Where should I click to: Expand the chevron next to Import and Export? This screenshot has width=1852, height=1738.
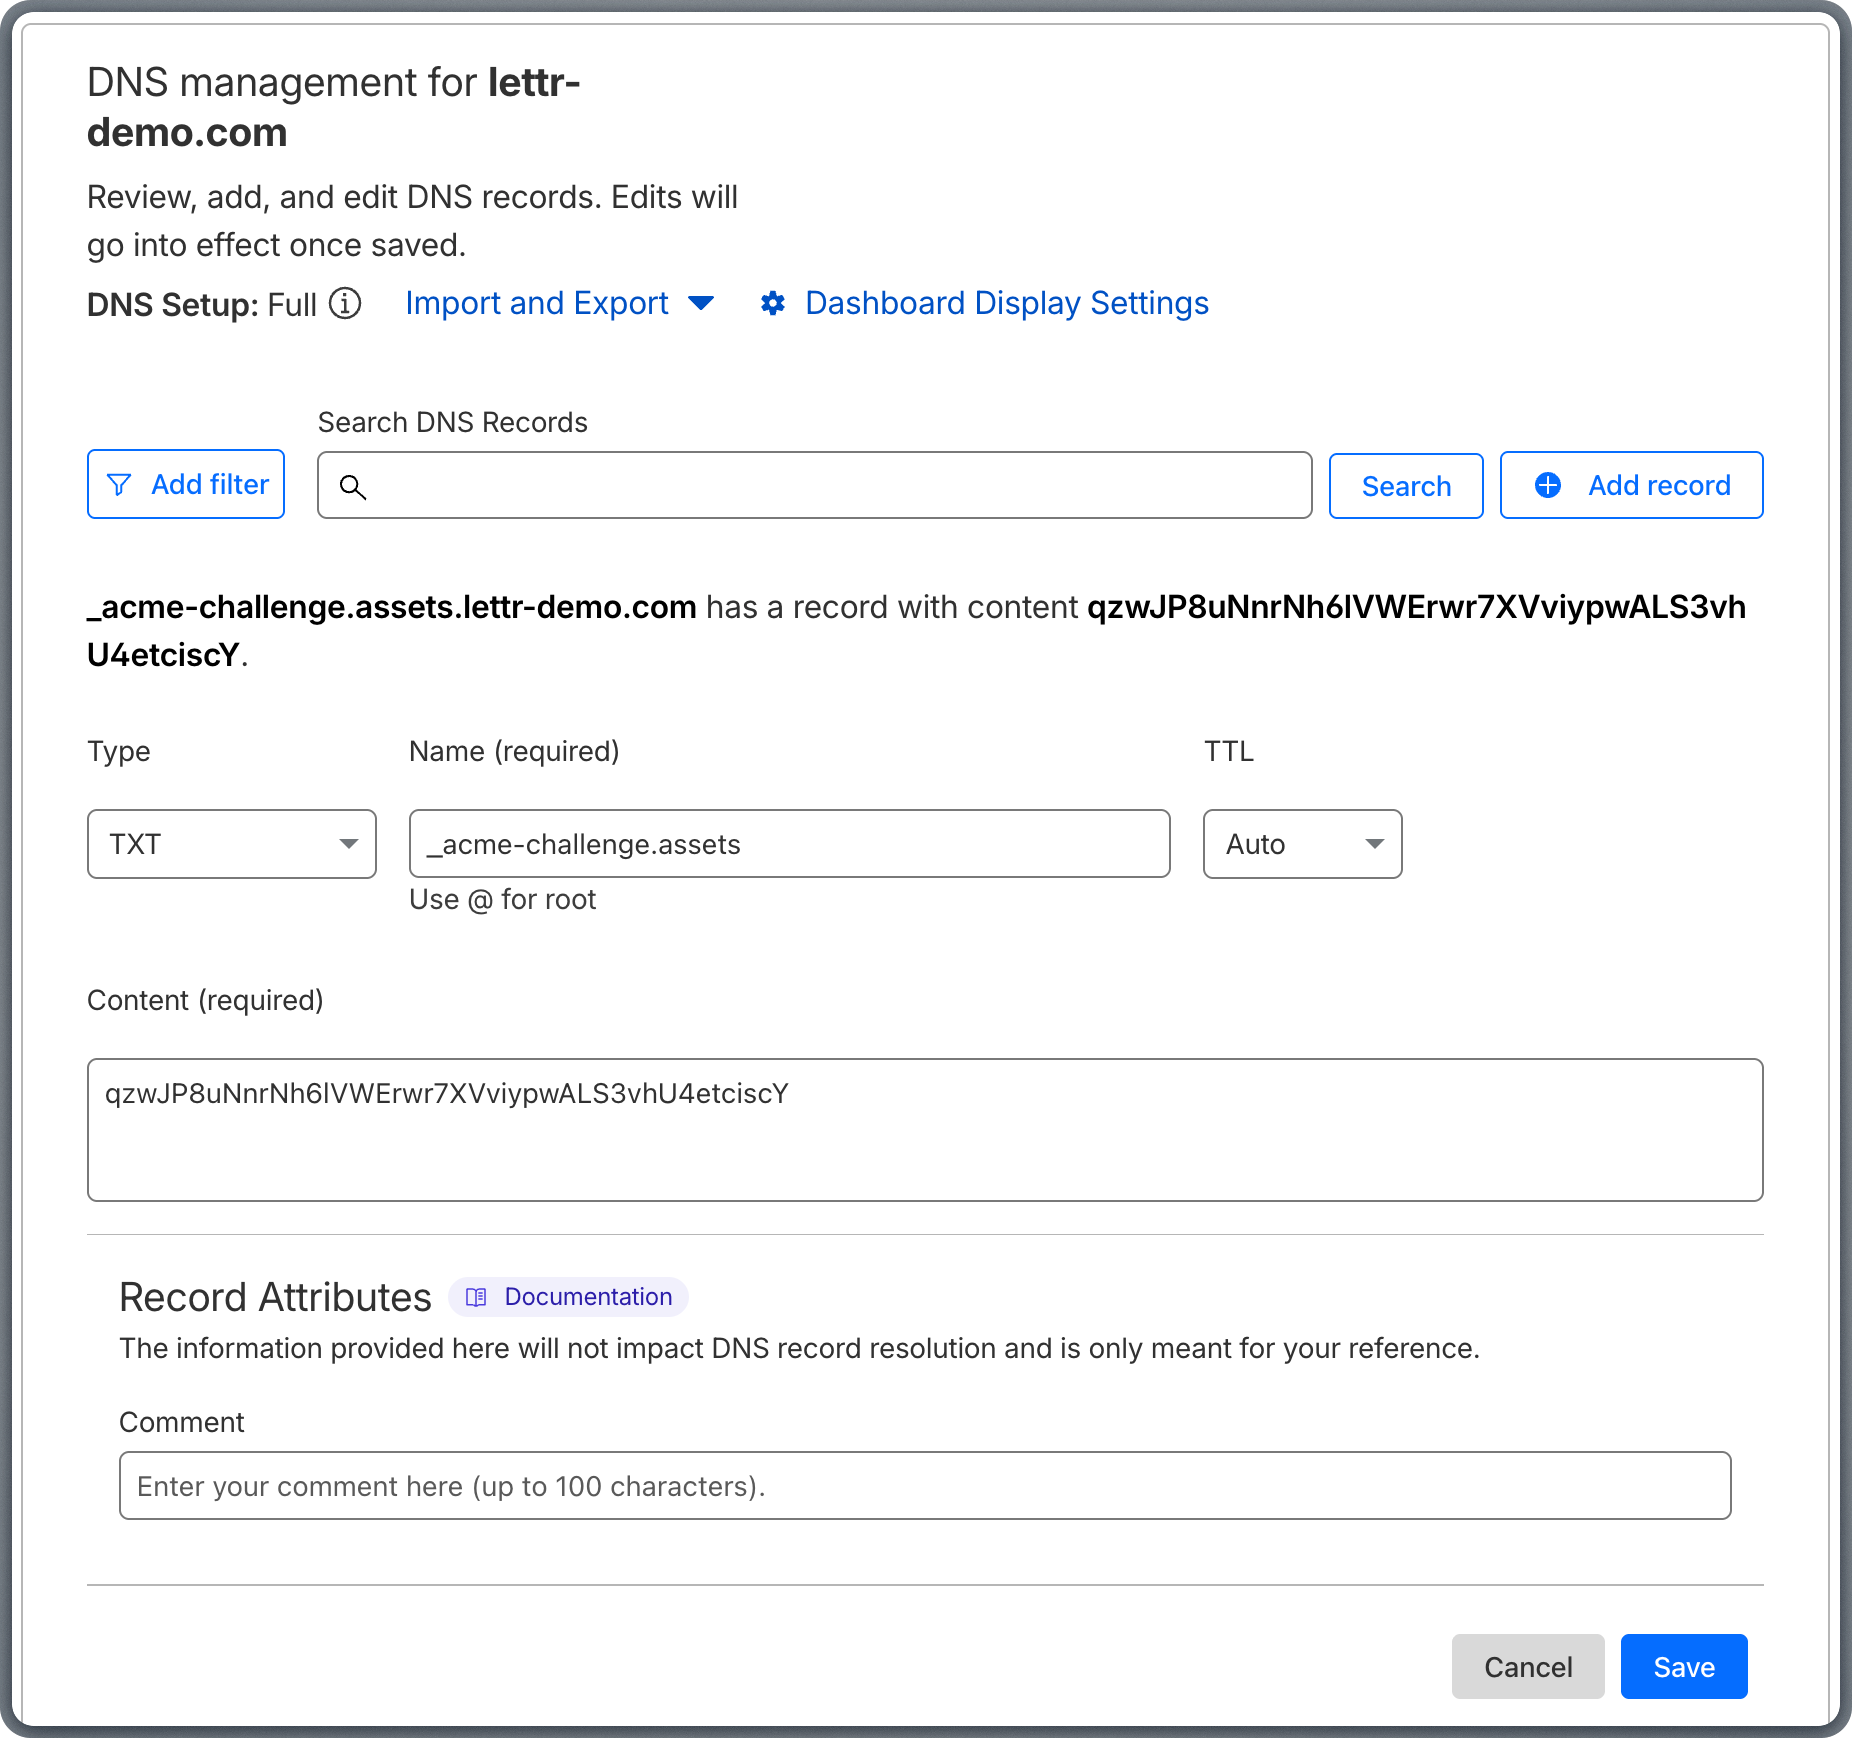pos(702,305)
